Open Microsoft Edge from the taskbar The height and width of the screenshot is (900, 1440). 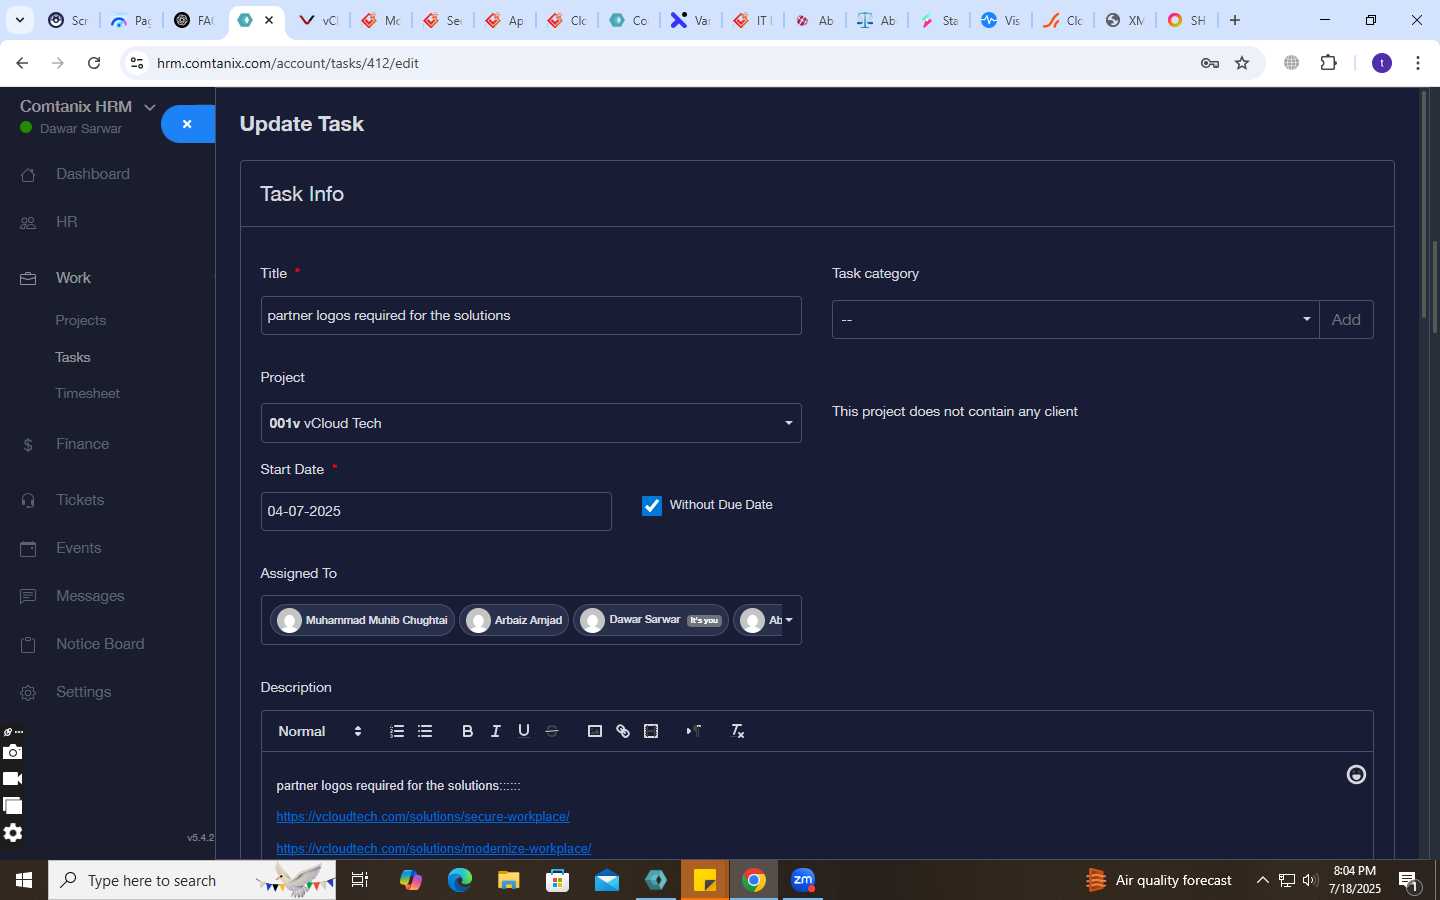pos(460,880)
